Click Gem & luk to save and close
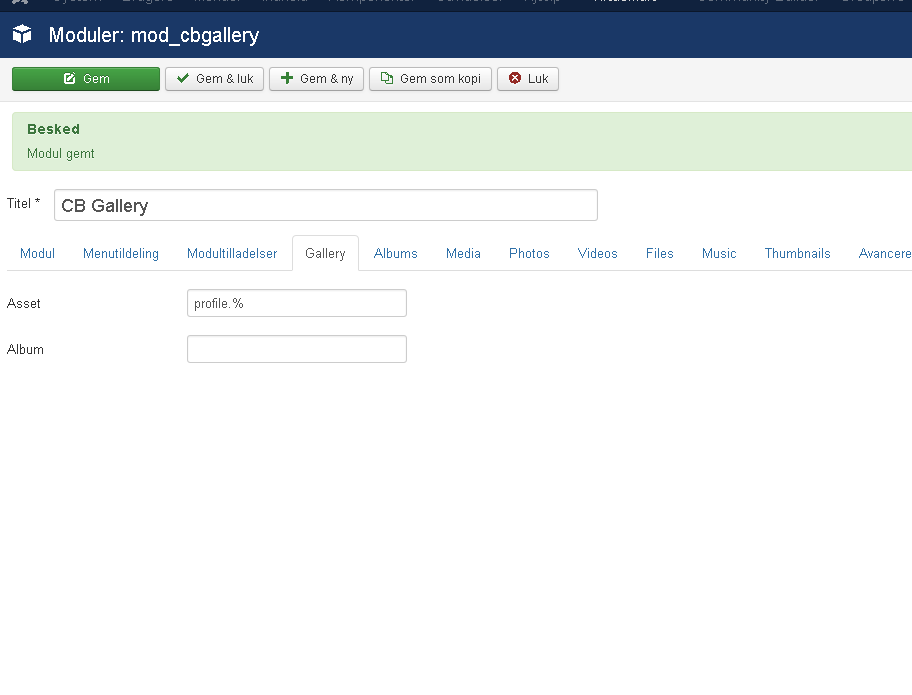This screenshot has width=912, height=695. point(214,79)
